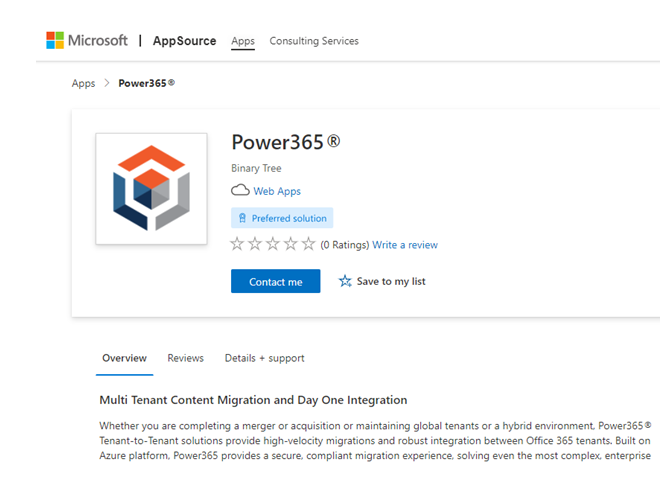Go to Apps breadcrumb link

83,83
